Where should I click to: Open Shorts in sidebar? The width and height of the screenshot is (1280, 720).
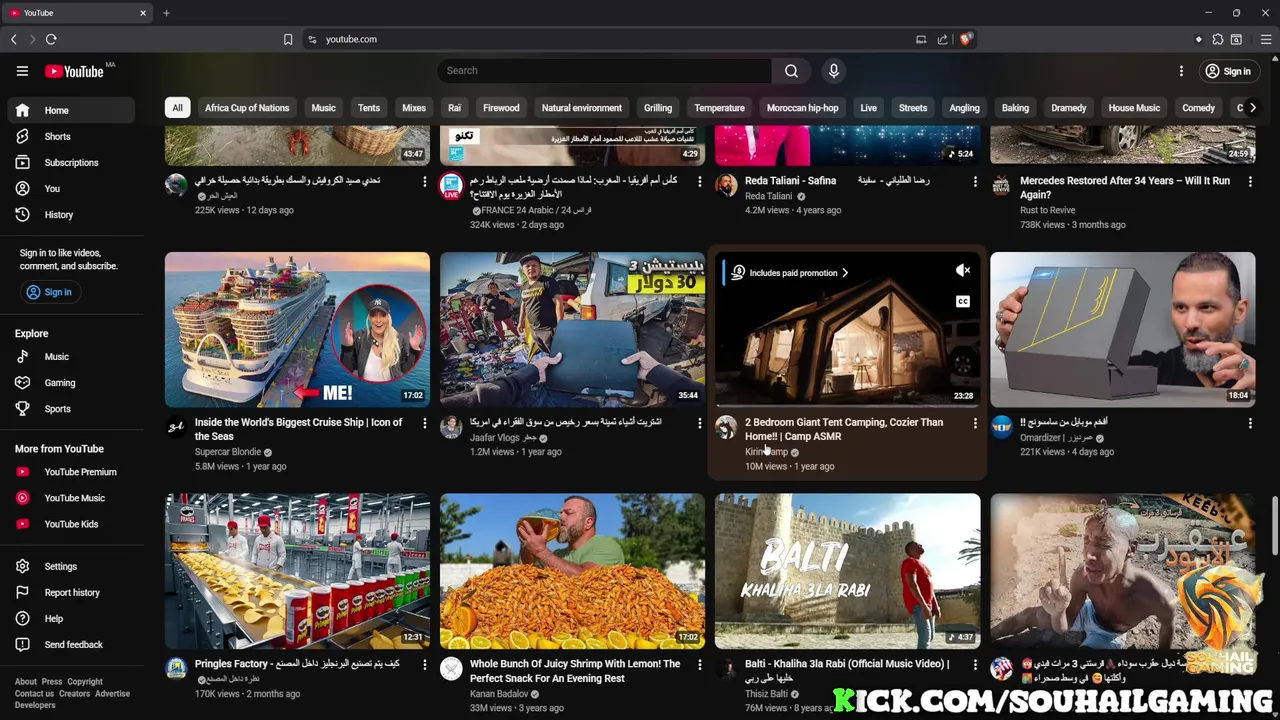tap(71, 136)
